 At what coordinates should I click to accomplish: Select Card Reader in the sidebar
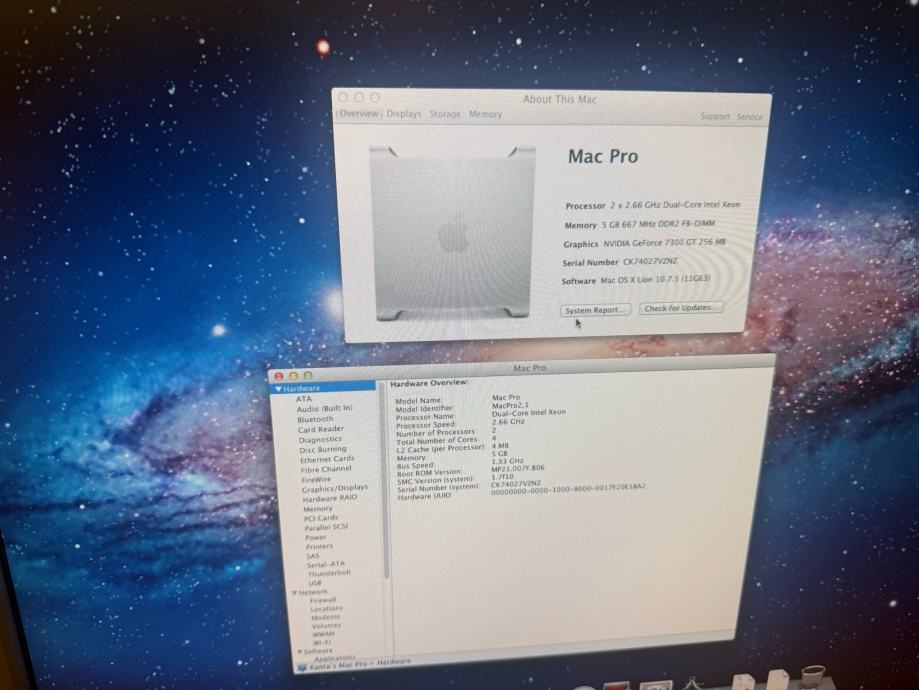point(321,429)
